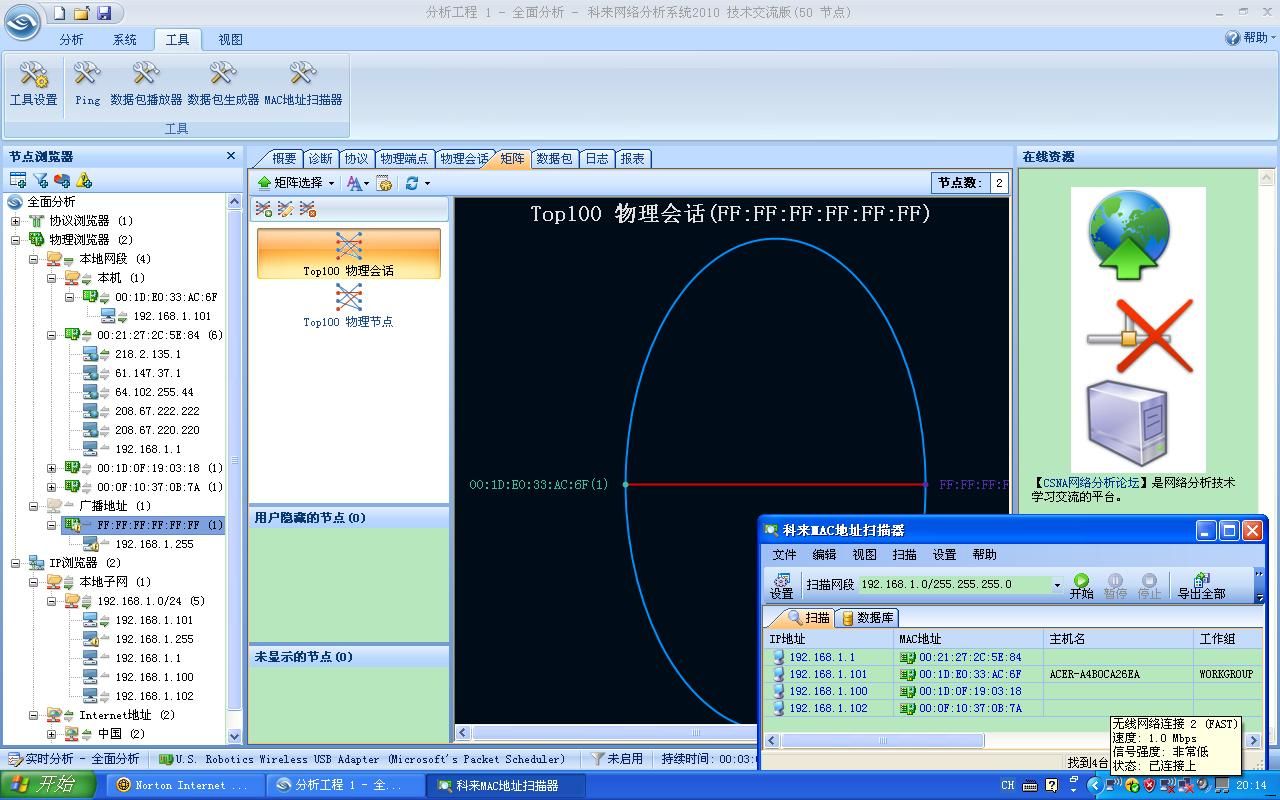Image resolution: width=1280 pixels, height=800 pixels.
Task: Open the 矩阵选择 dropdown menu
Action: (297, 183)
